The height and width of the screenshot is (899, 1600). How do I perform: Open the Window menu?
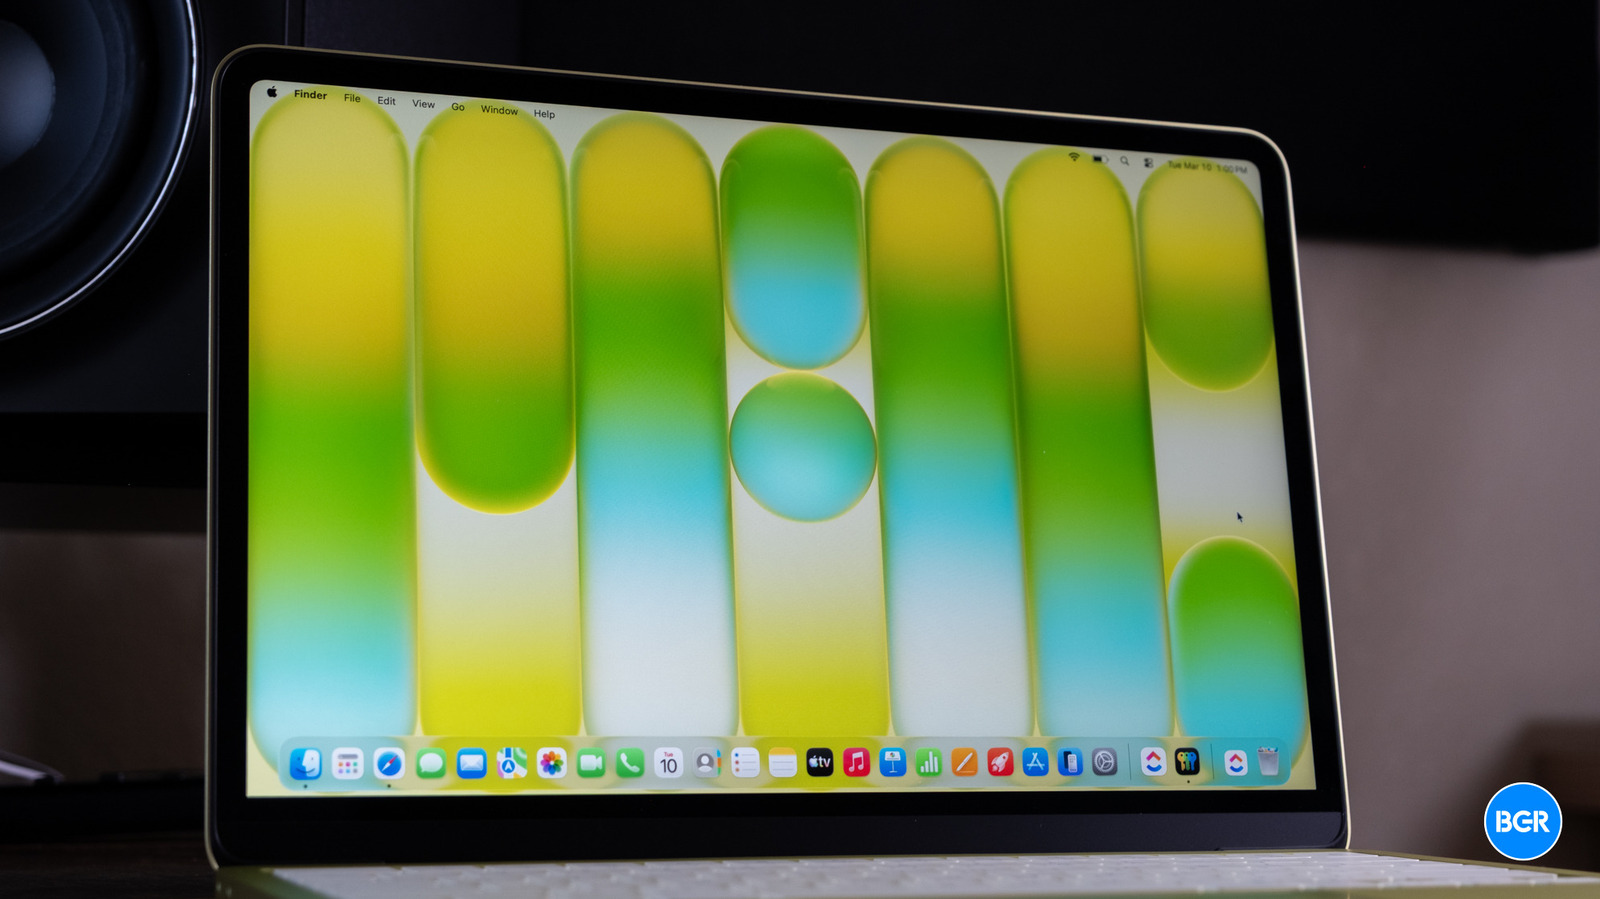[x=499, y=110]
